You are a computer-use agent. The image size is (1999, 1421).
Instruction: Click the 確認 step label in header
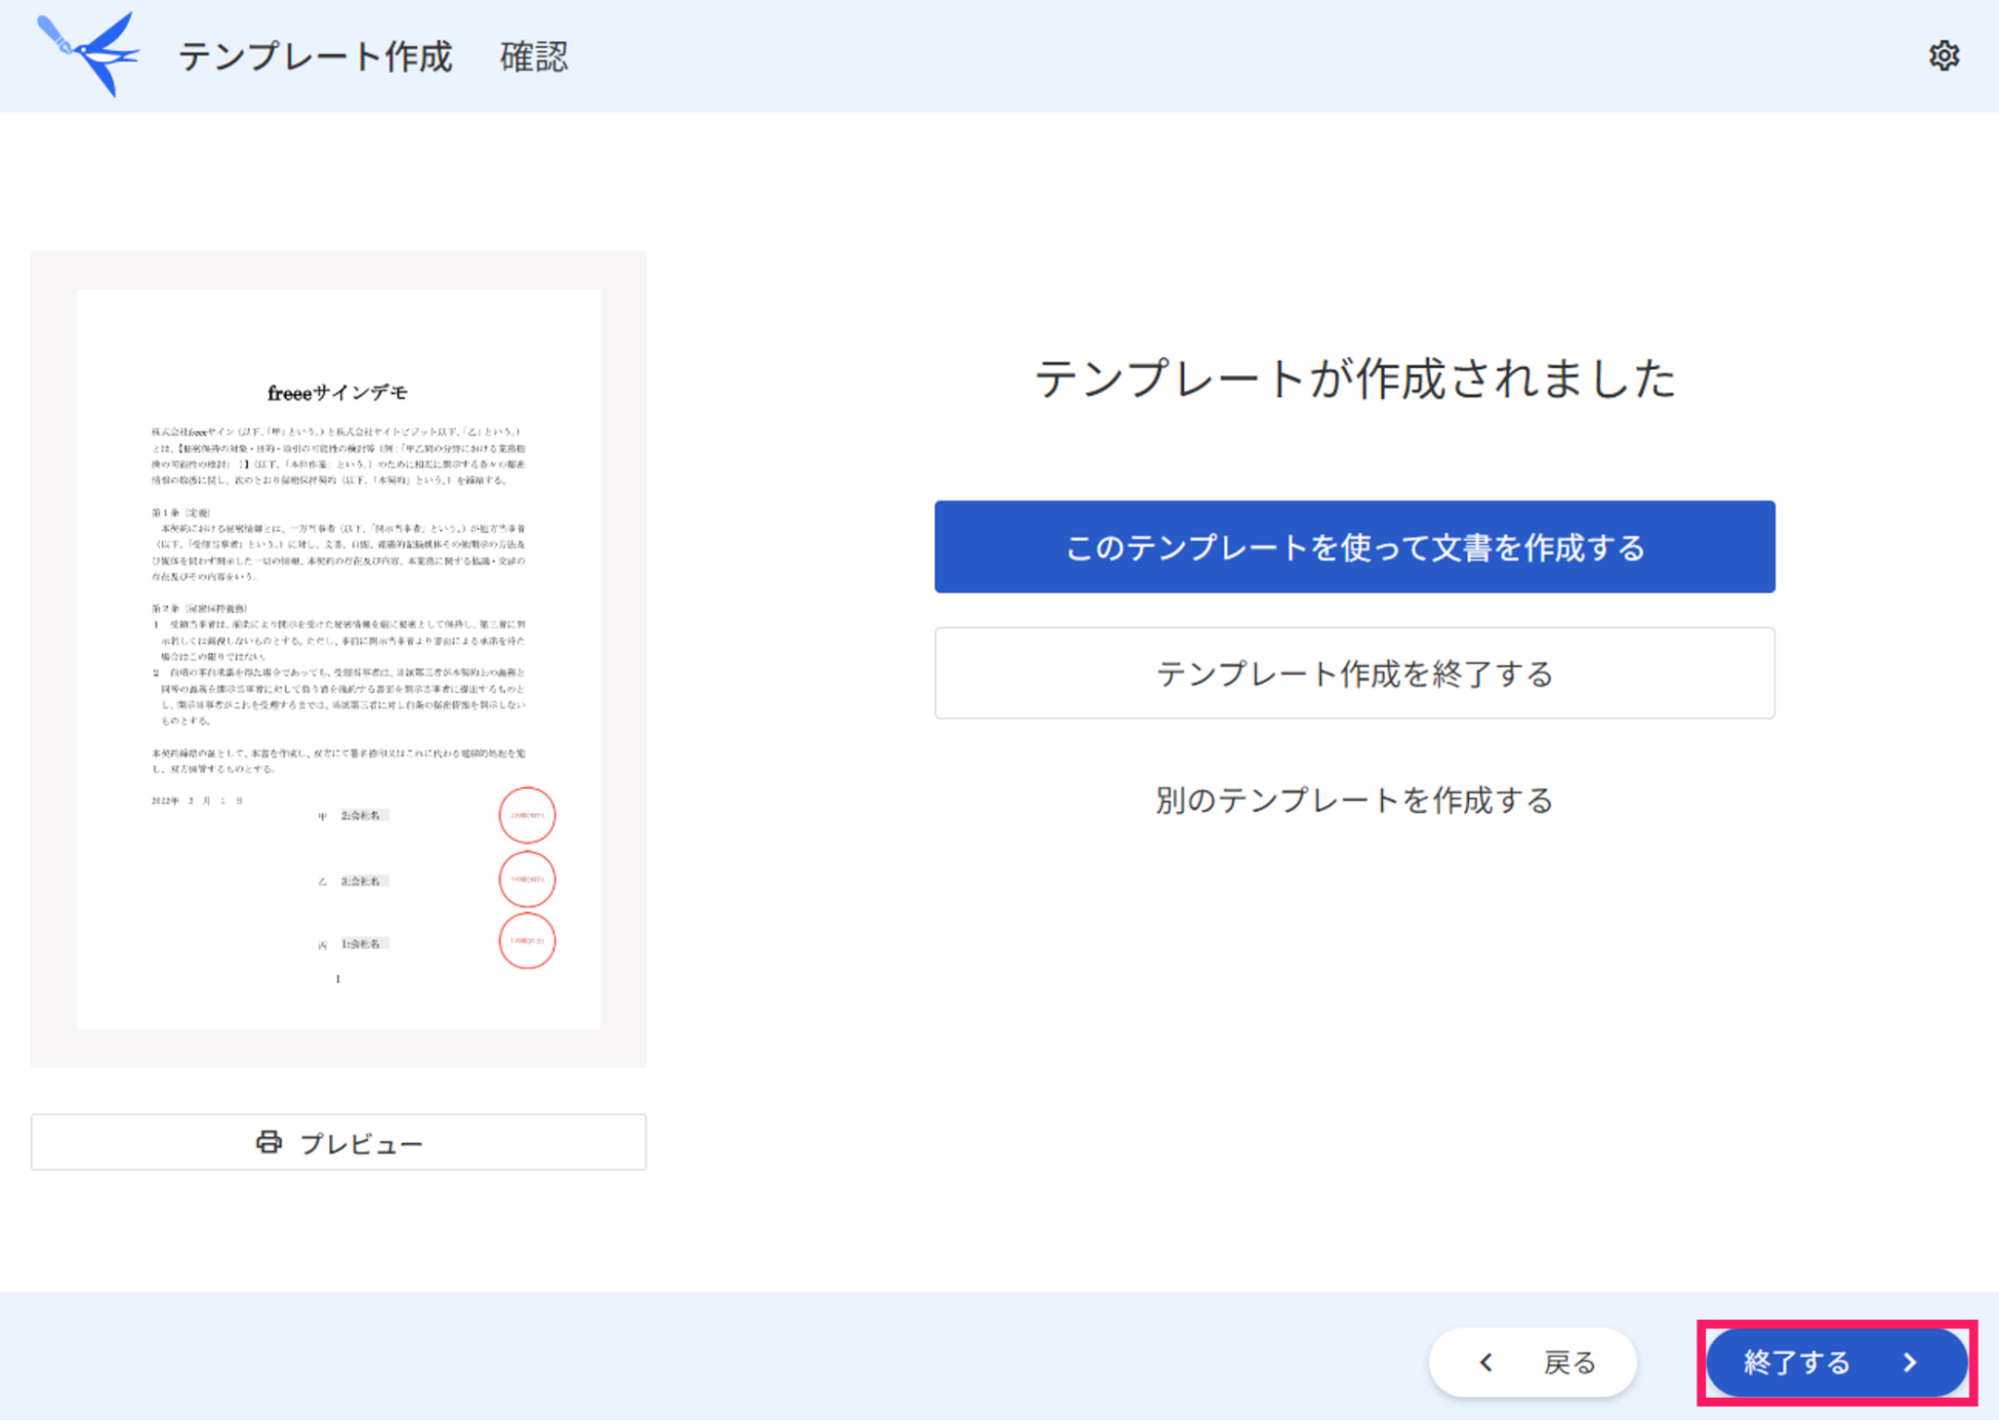[534, 56]
